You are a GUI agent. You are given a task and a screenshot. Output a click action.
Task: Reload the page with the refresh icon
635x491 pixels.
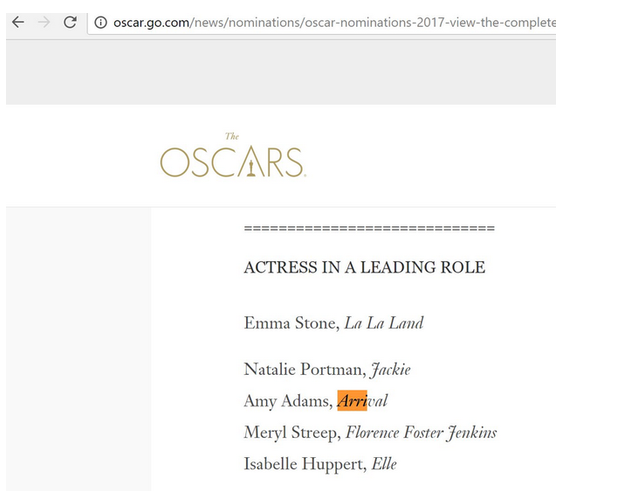(x=70, y=22)
